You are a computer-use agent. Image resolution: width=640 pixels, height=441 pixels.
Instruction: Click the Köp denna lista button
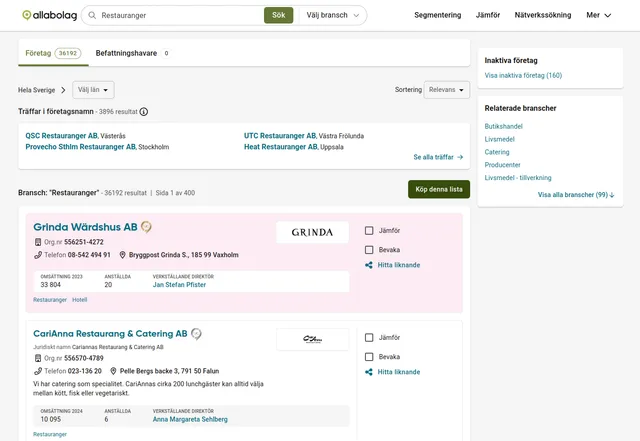[x=439, y=189]
